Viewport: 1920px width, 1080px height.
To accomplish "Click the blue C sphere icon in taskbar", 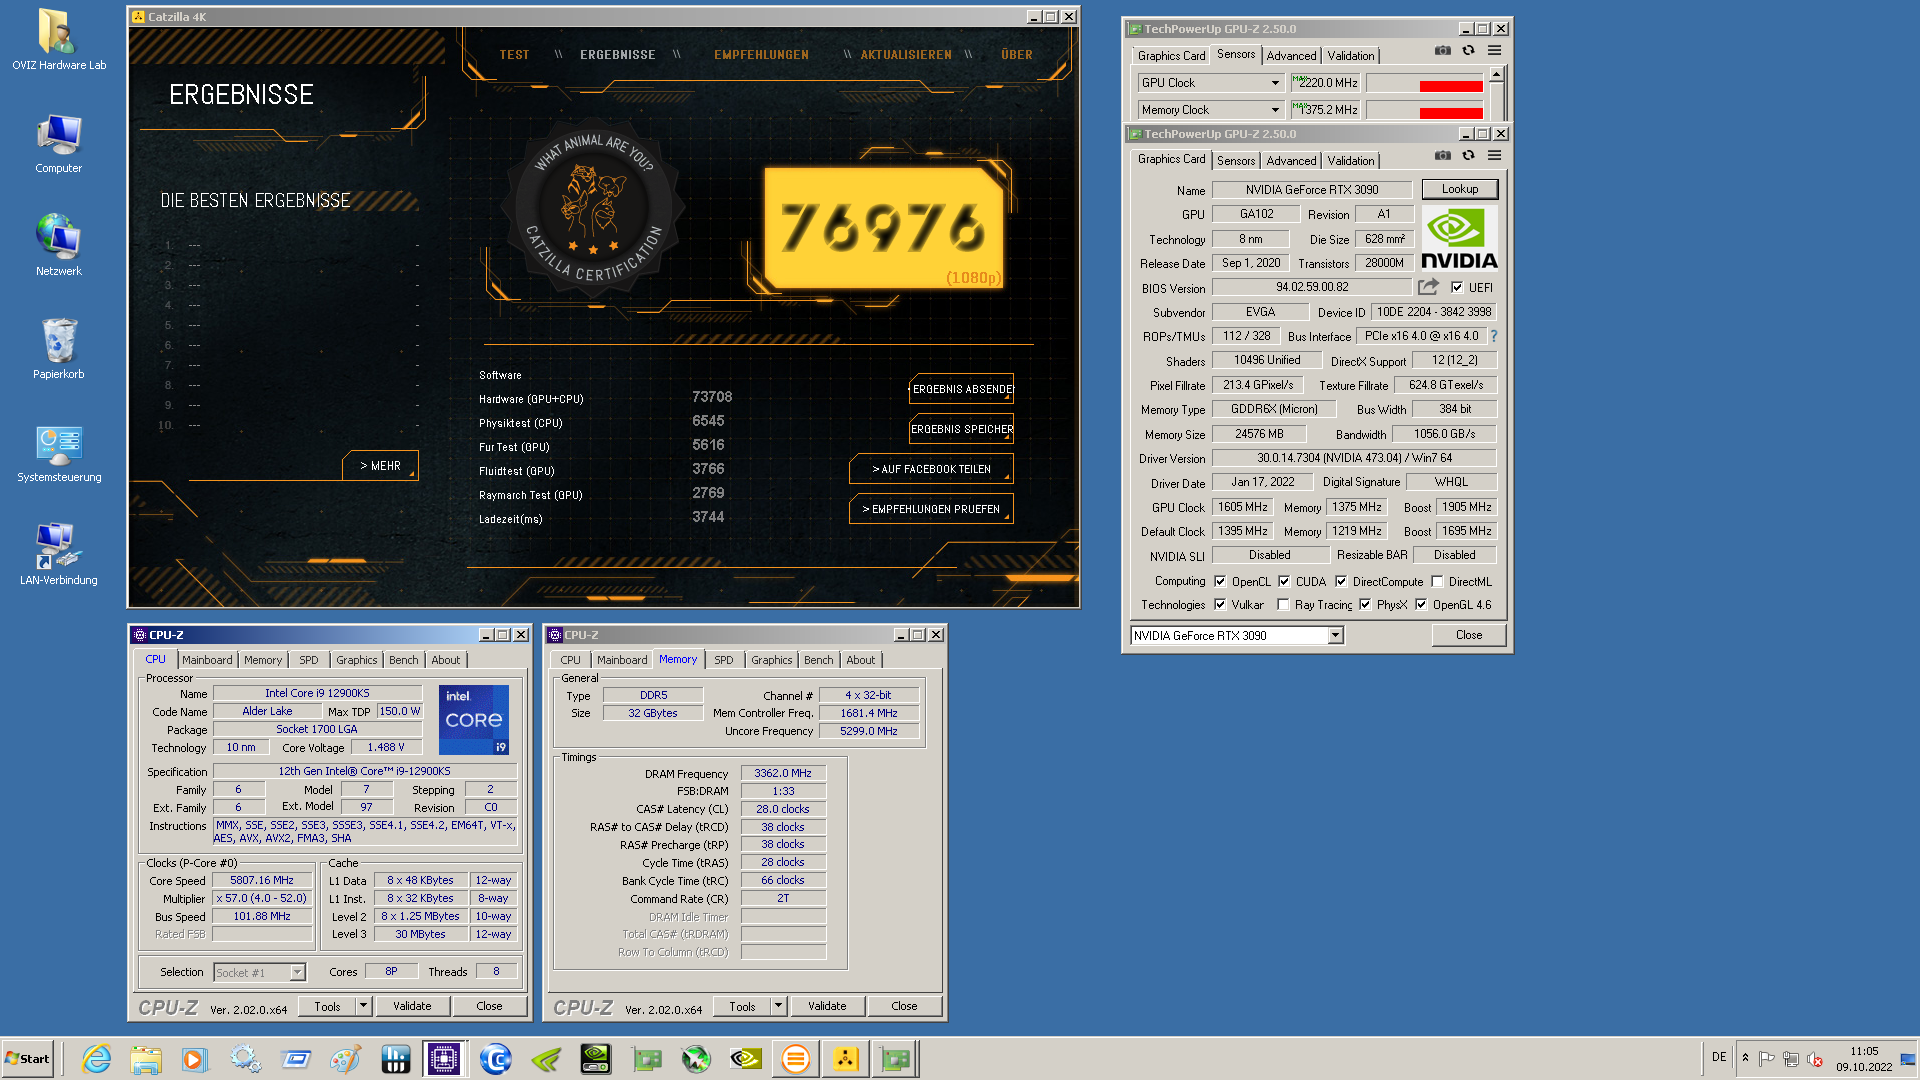I will pyautogui.click(x=495, y=1058).
